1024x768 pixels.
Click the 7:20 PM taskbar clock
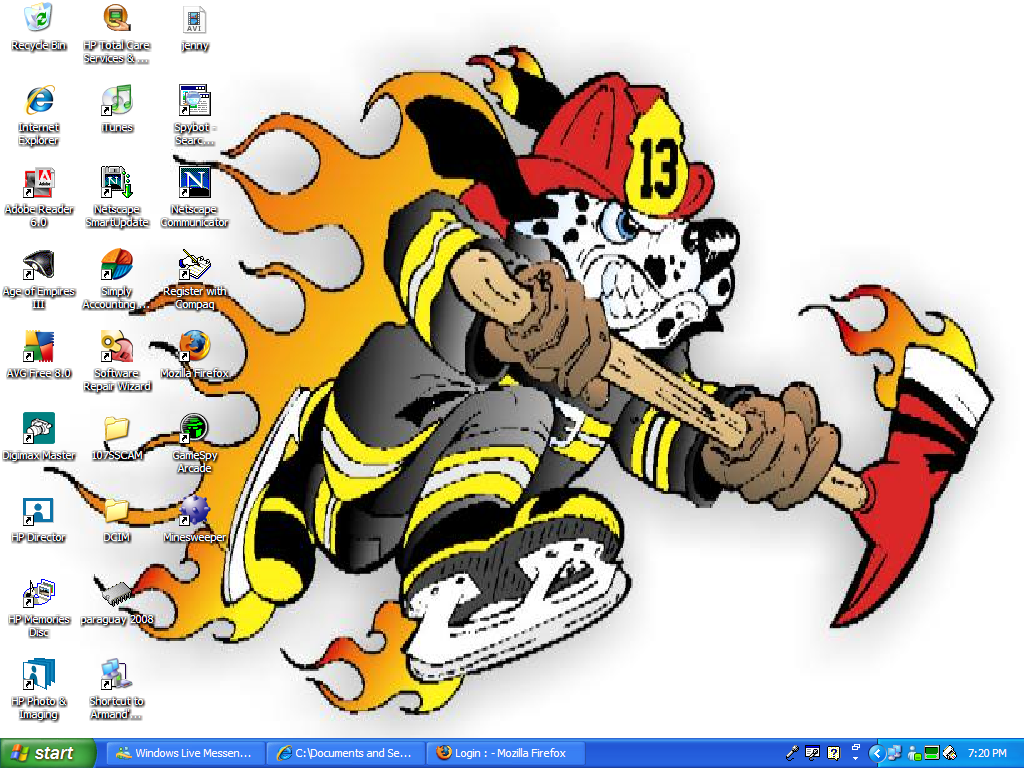(987, 753)
